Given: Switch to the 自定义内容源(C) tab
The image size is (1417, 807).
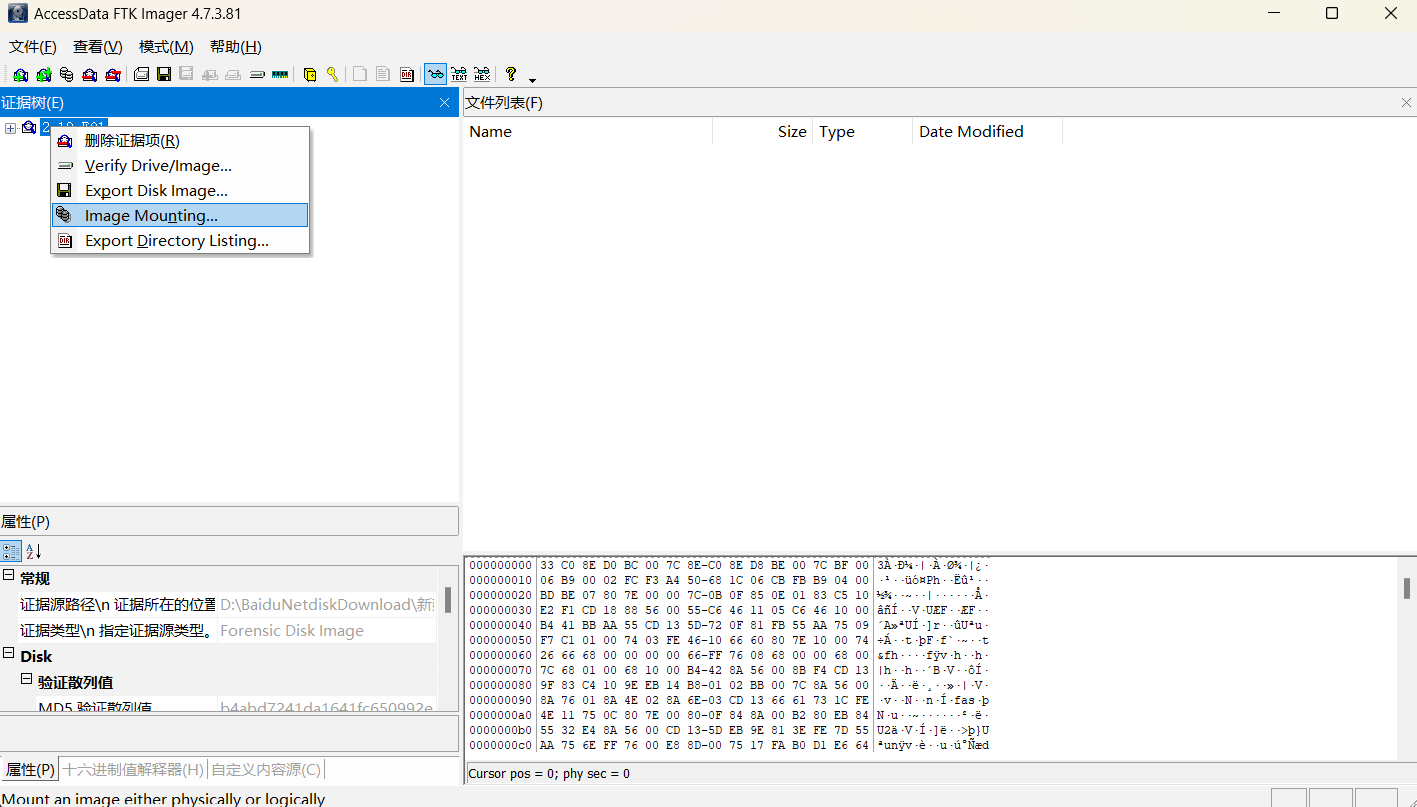Looking at the screenshot, I should [x=266, y=770].
